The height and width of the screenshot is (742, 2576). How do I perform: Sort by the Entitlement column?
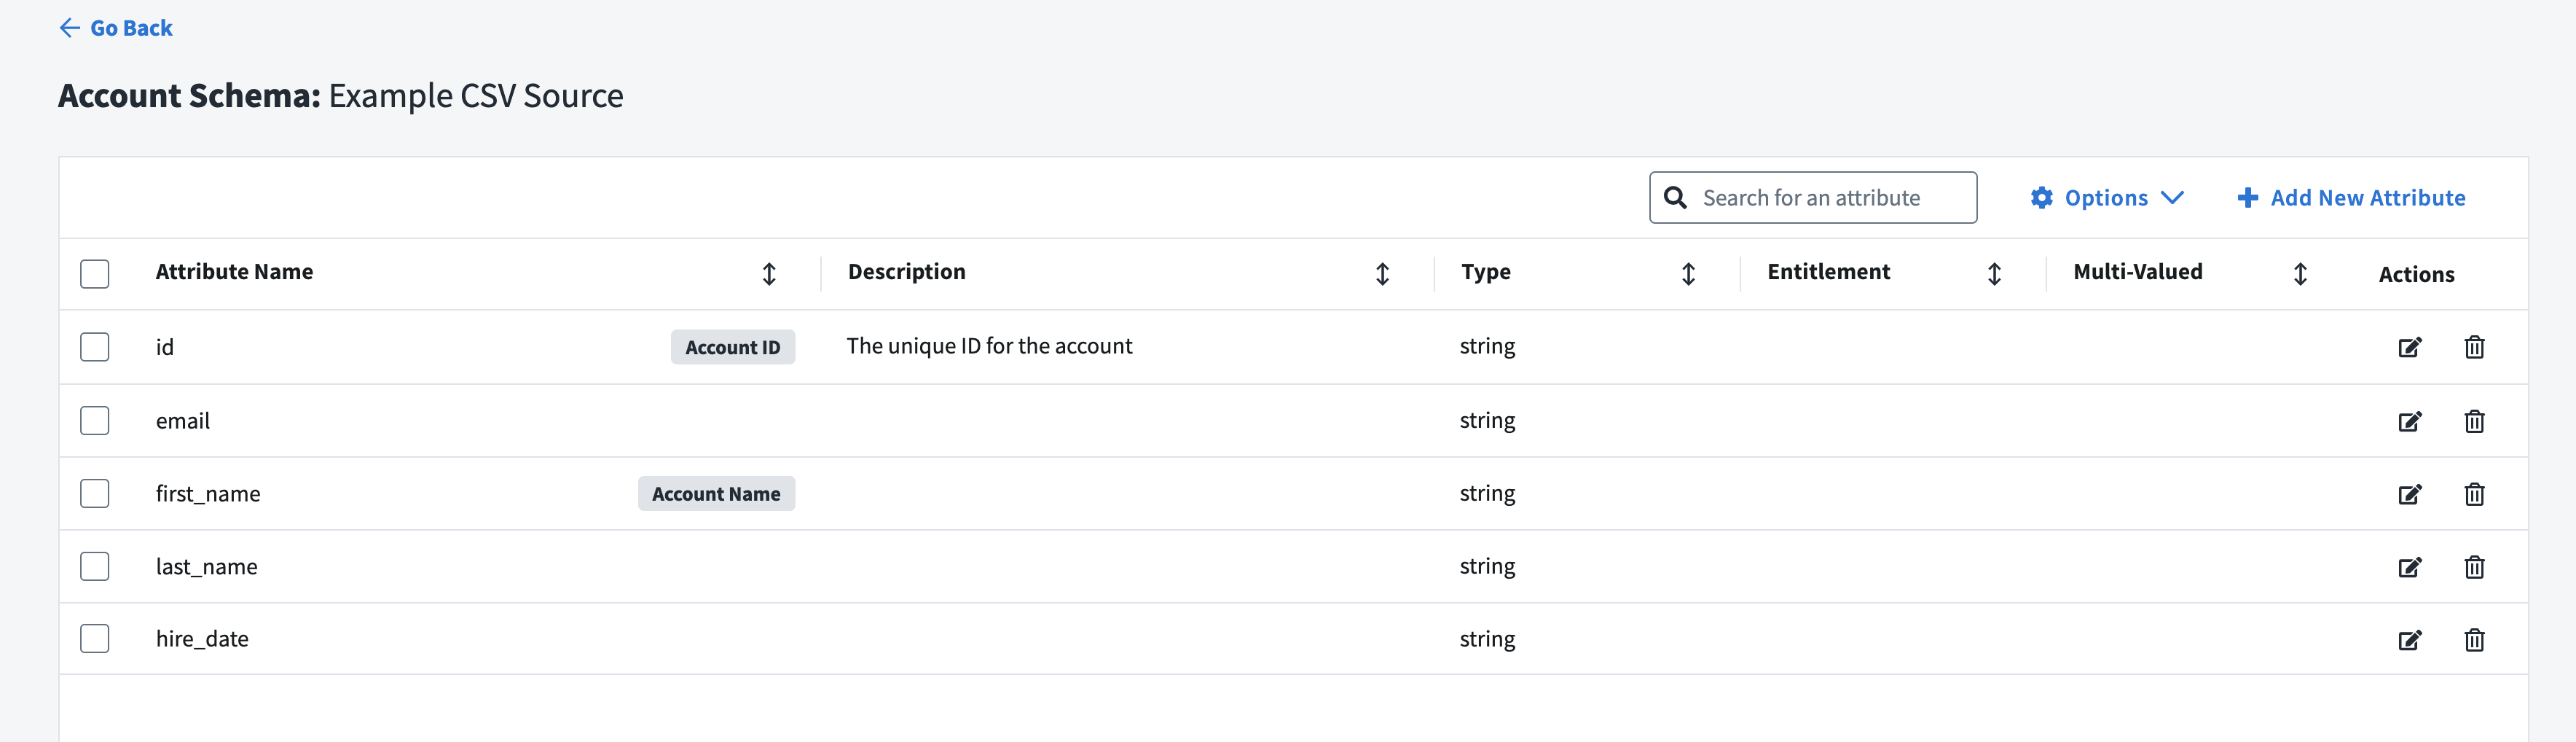click(1993, 274)
